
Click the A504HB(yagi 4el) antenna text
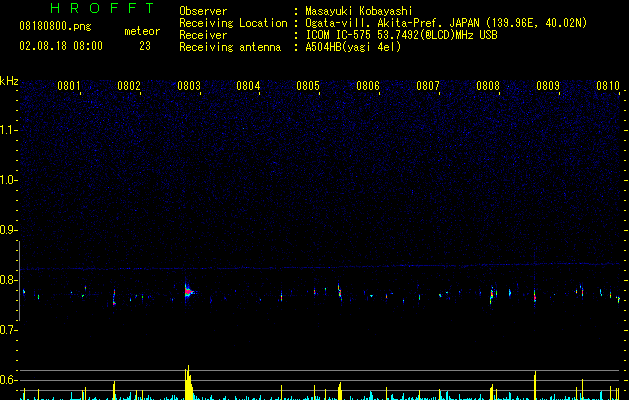[x=353, y=47]
